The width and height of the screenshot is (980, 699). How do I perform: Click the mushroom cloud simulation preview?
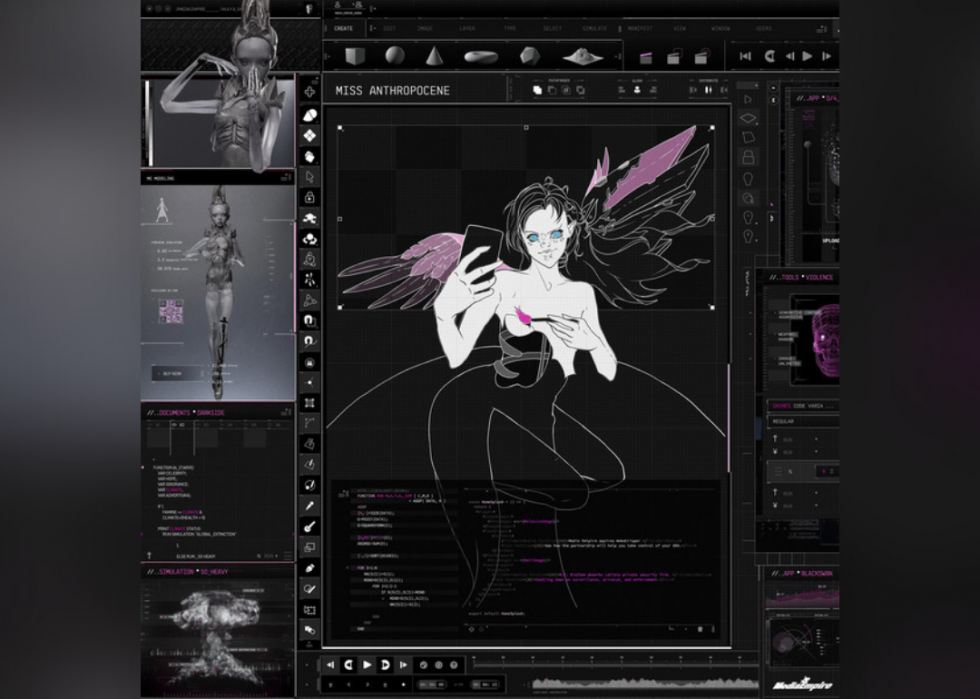point(218,636)
